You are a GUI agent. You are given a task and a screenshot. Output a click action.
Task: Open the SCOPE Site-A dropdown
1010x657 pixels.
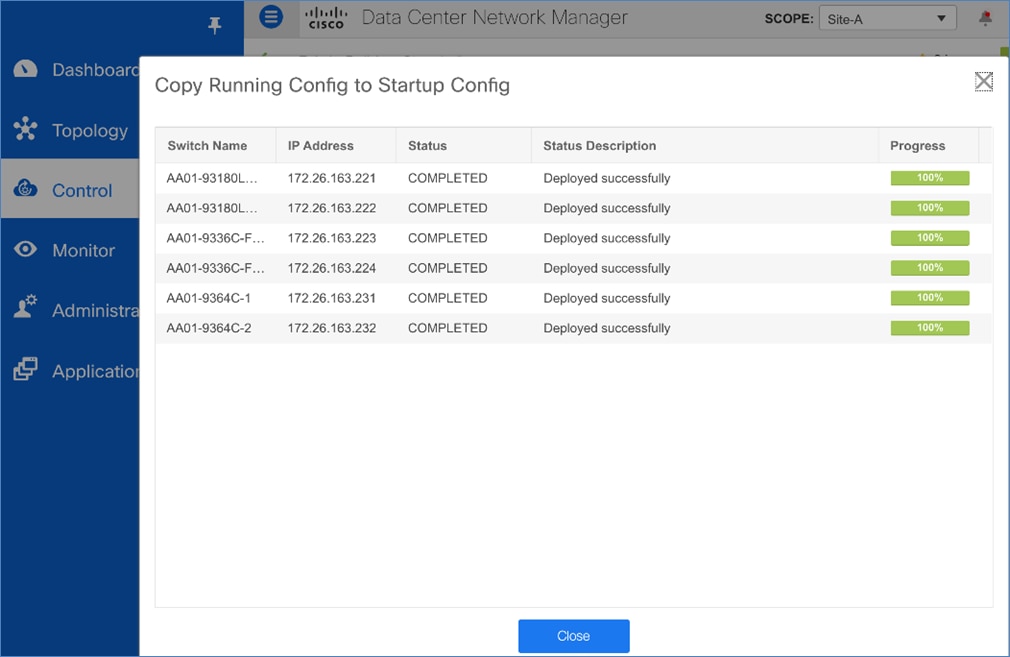pyautogui.click(x=888, y=19)
